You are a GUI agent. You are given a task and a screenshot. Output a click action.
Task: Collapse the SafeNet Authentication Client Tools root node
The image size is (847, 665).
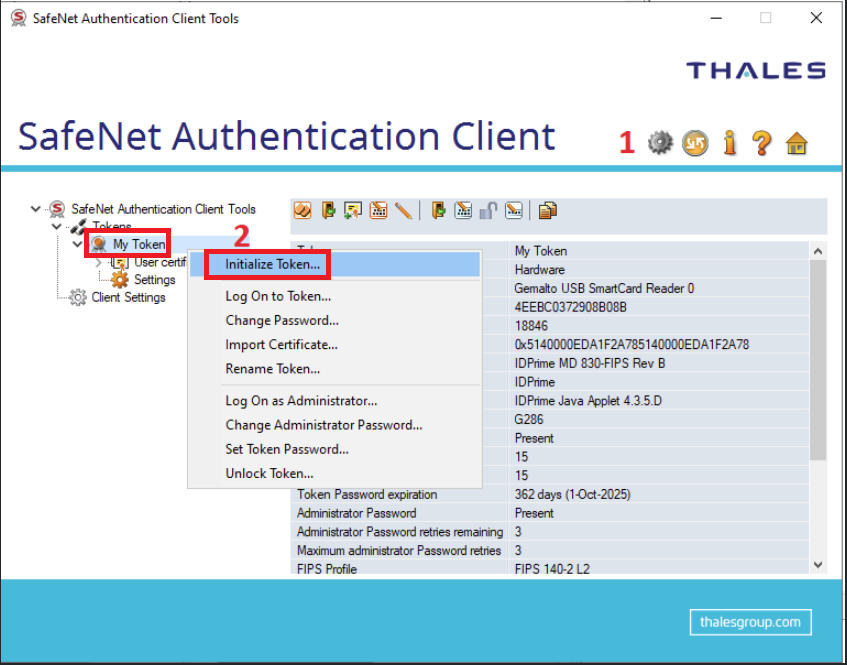[36, 209]
